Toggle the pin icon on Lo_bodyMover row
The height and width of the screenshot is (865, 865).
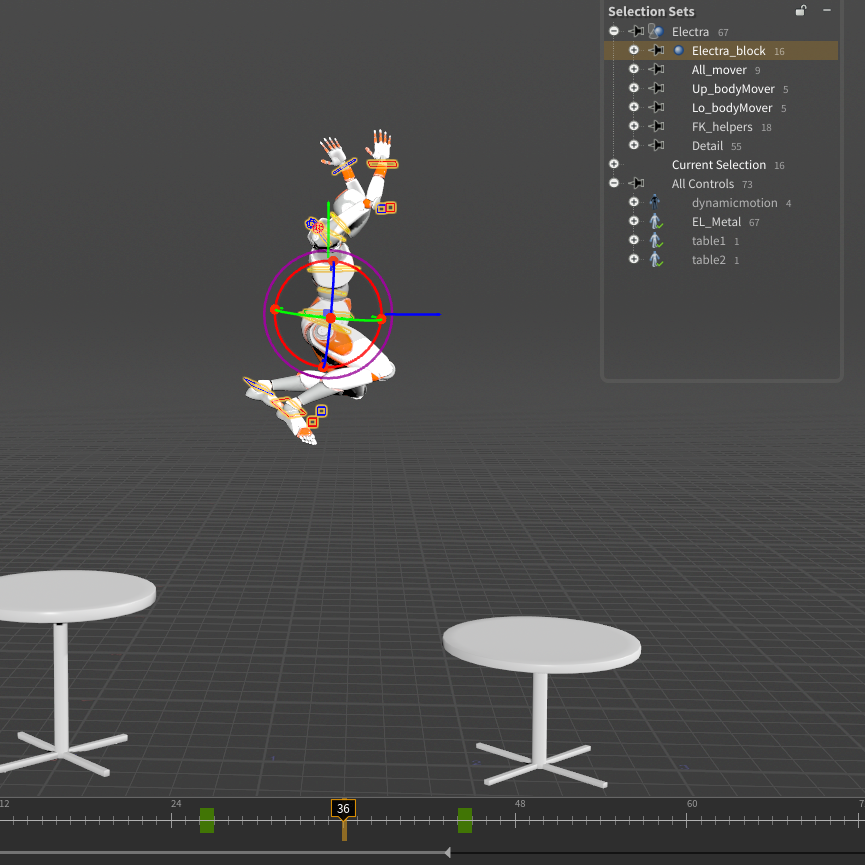click(656, 108)
